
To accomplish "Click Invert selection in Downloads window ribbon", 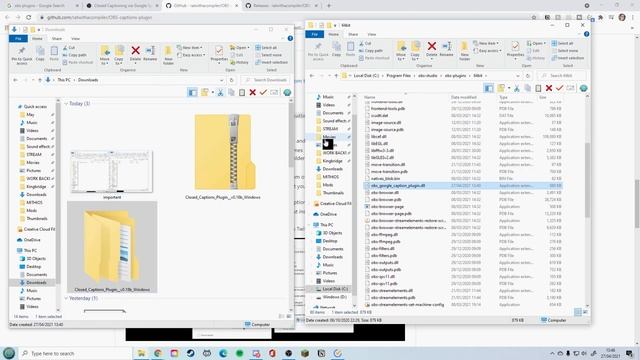I will pos(271,62).
